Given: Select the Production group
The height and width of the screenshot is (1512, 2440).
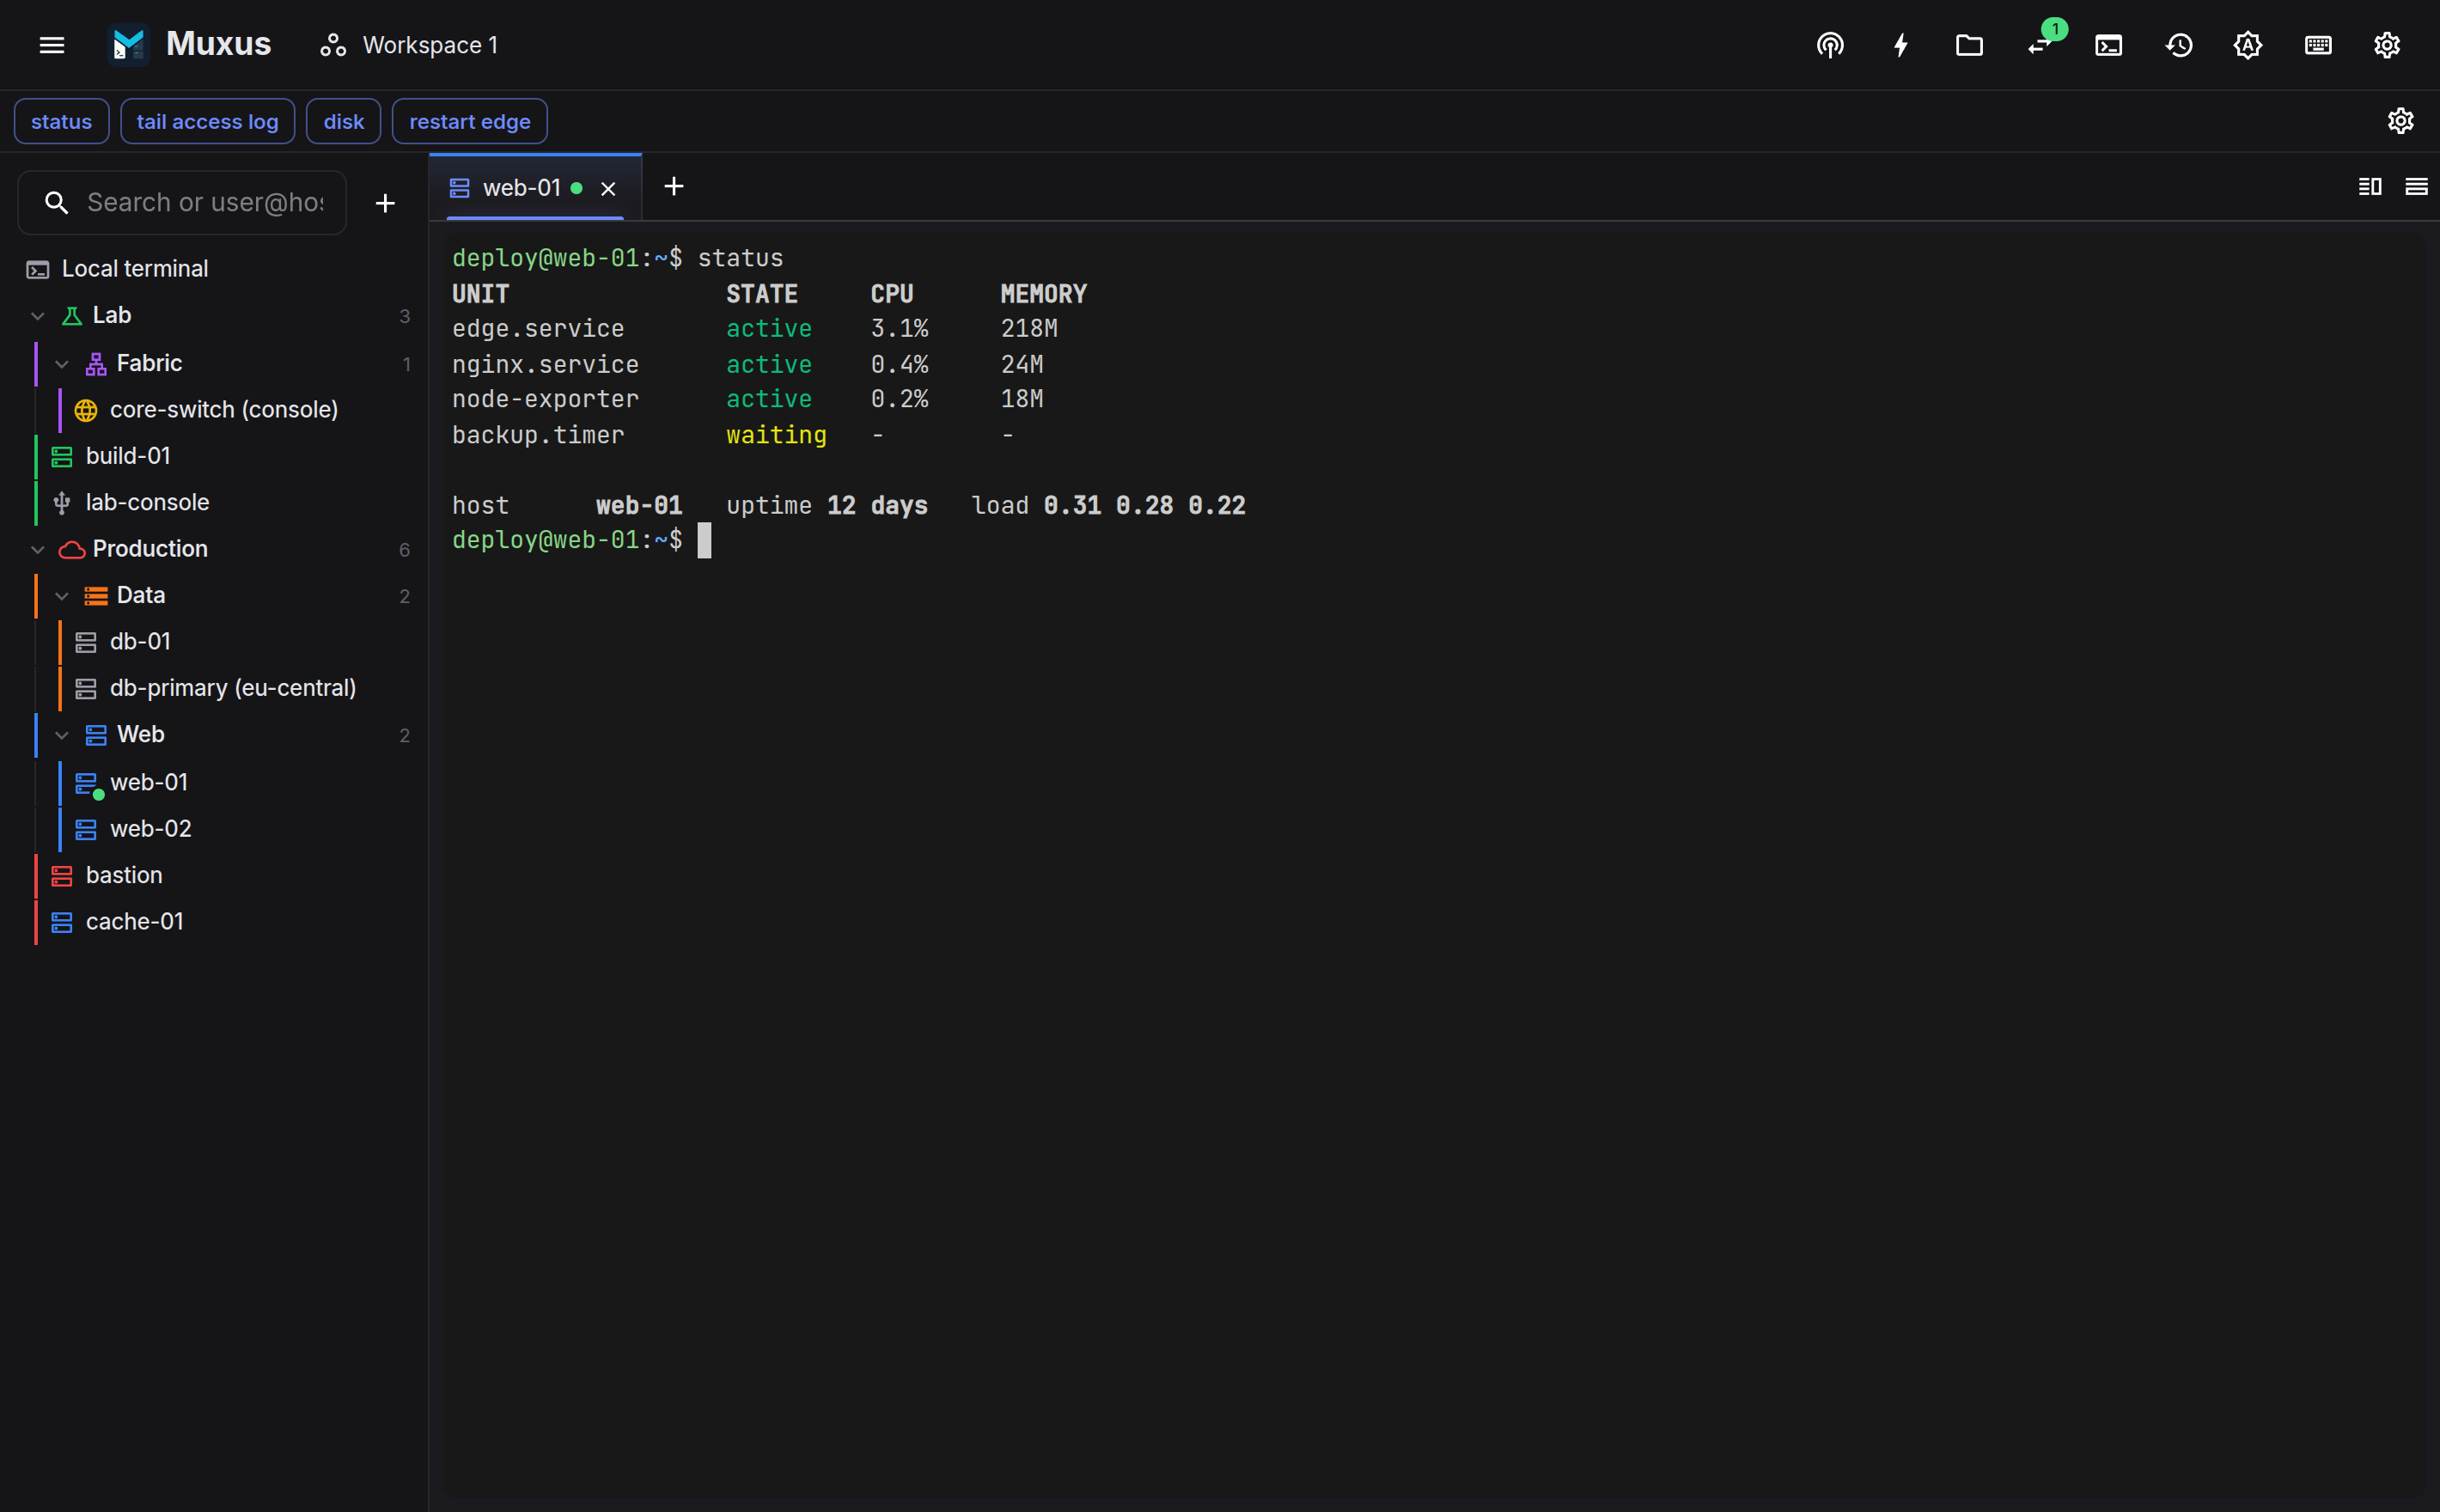Looking at the screenshot, I should coord(214,549).
